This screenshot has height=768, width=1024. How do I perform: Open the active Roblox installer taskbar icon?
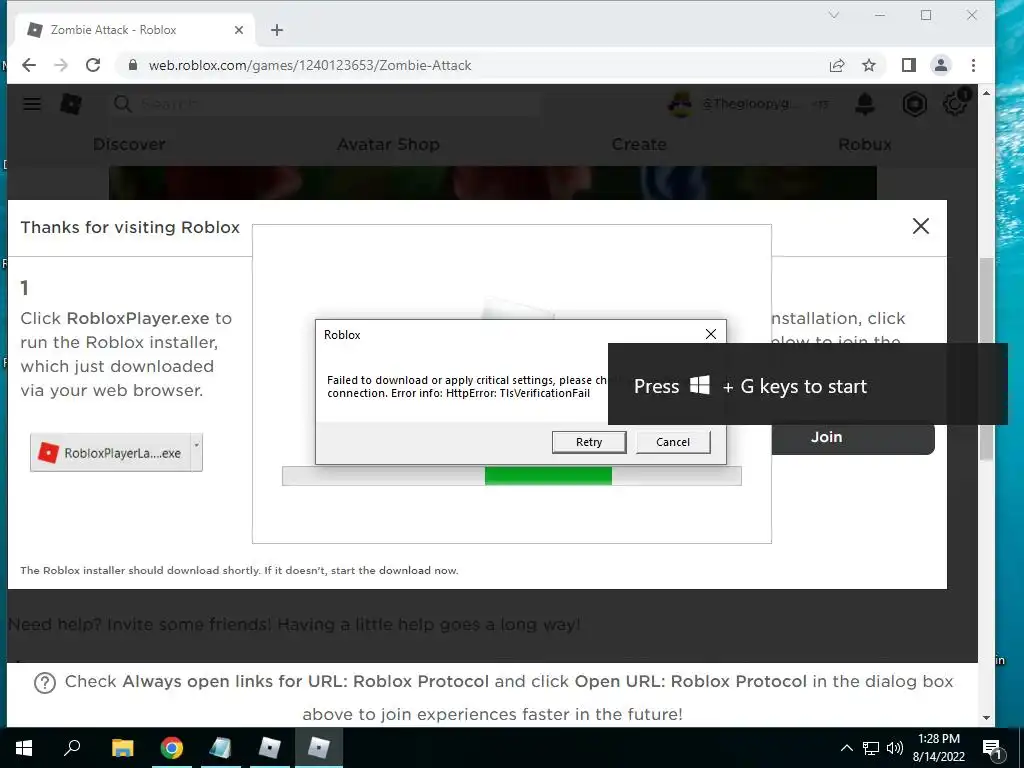tap(319, 748)
